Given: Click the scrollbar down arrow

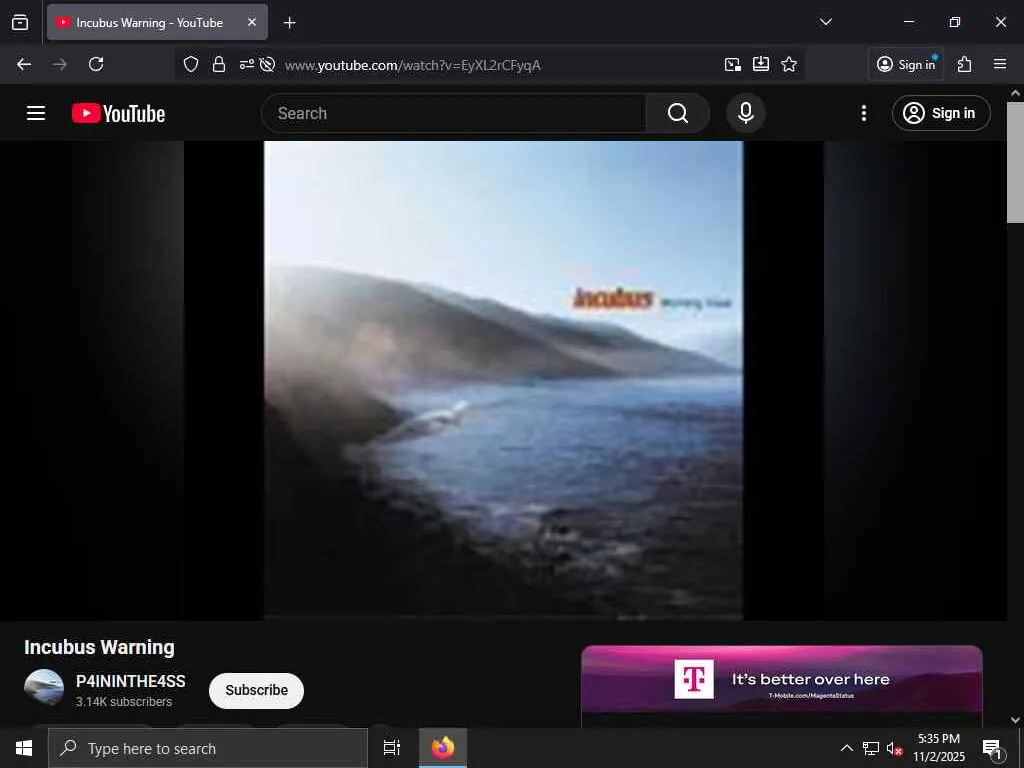Looking at the screenshot, I should 1015,720.
